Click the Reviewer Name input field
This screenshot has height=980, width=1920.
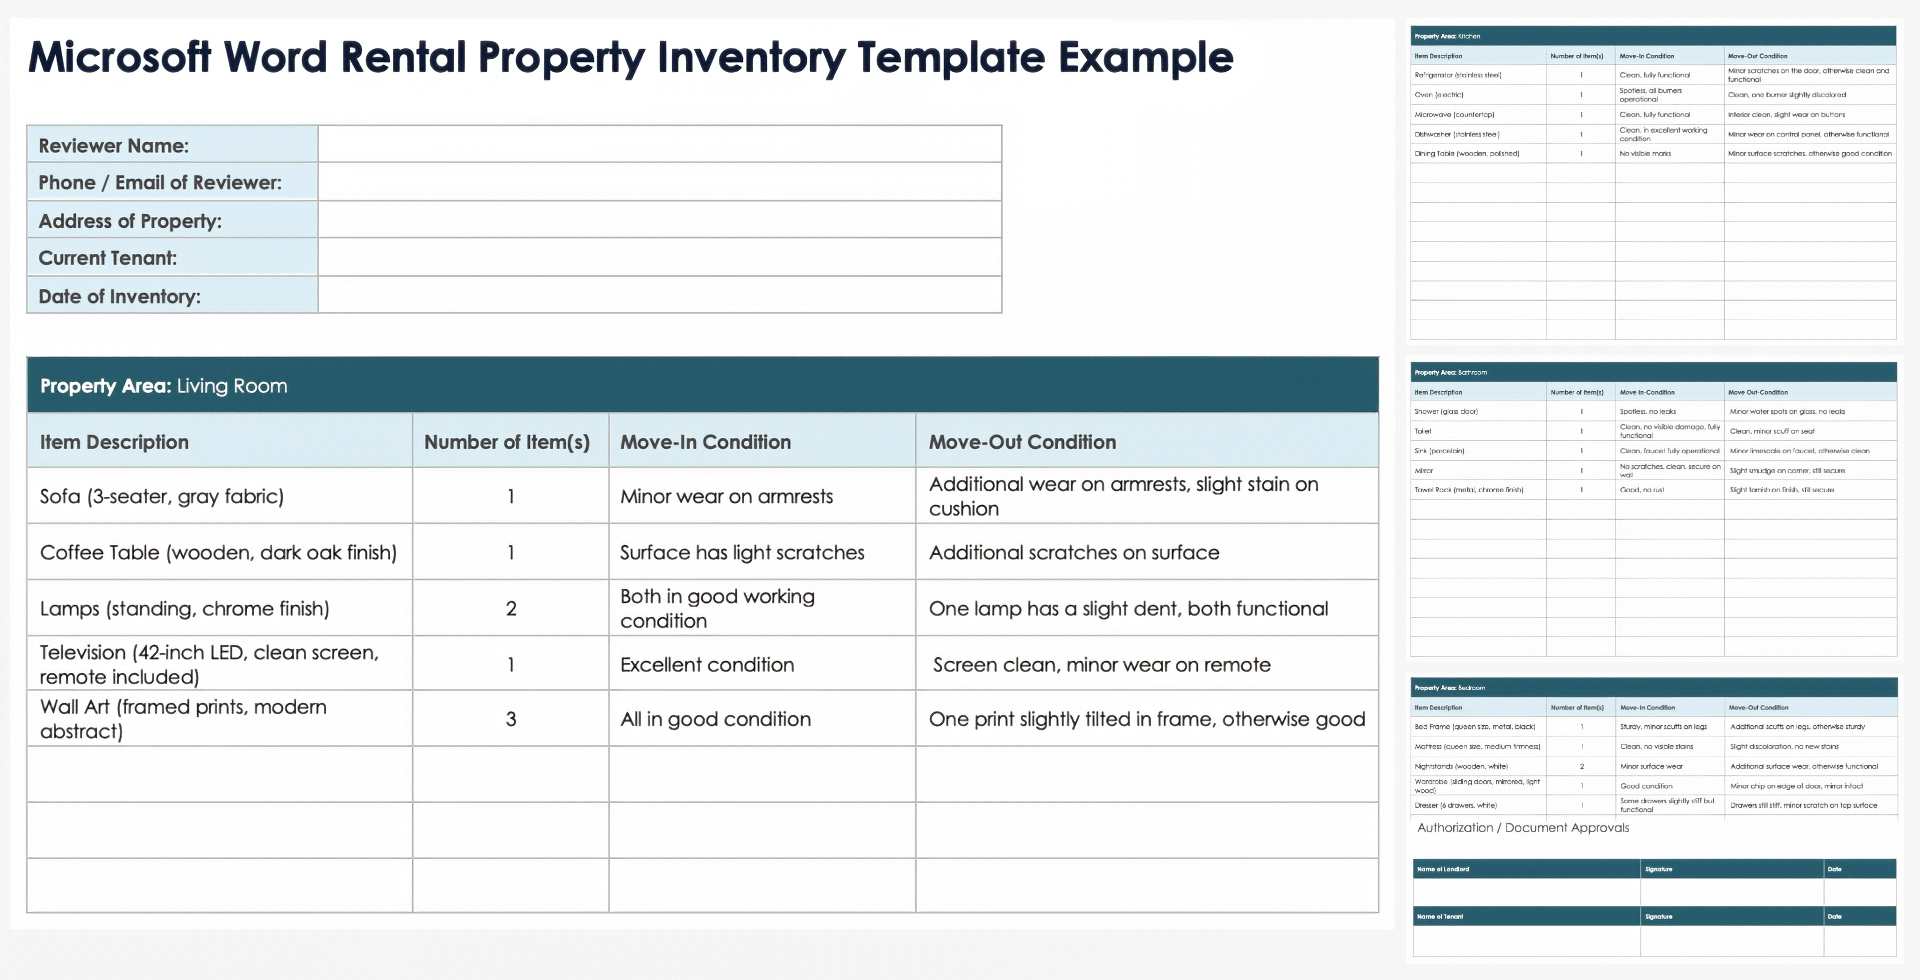[660, 144]
